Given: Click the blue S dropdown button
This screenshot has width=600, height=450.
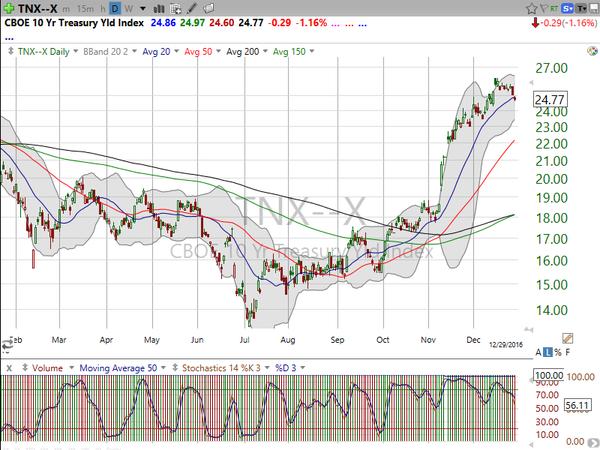Looking at the screenshot, I should coord(567,8).
